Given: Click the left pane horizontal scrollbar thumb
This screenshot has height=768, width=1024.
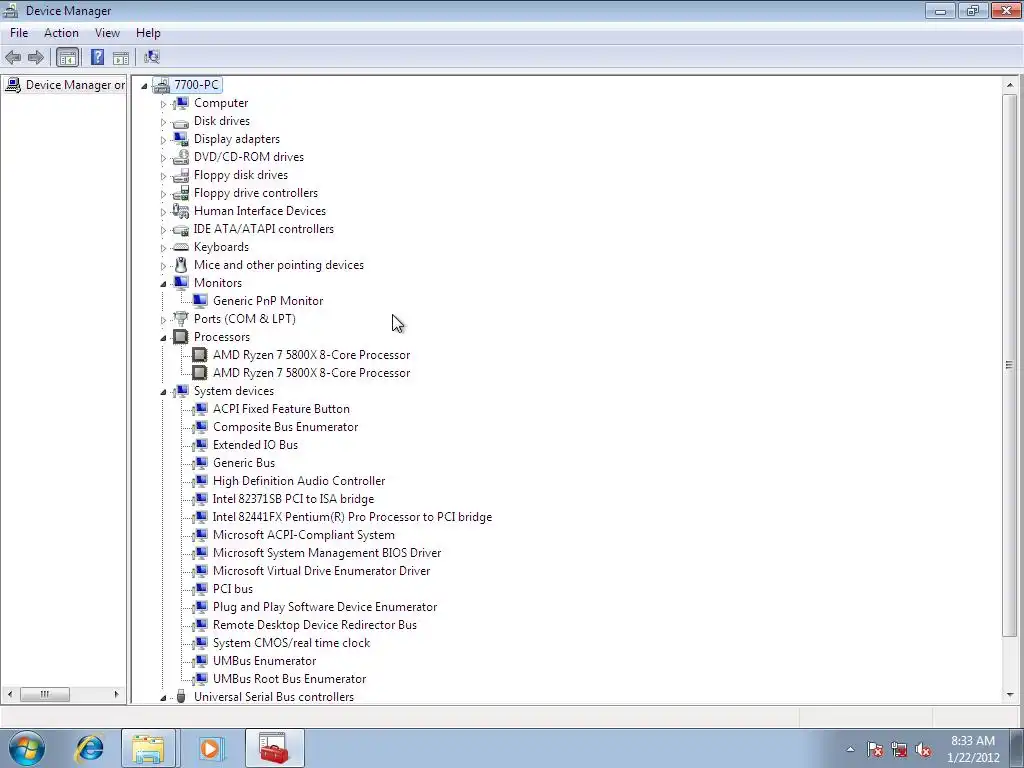Looking at the screenshot, I should click(x=44, y=694).
